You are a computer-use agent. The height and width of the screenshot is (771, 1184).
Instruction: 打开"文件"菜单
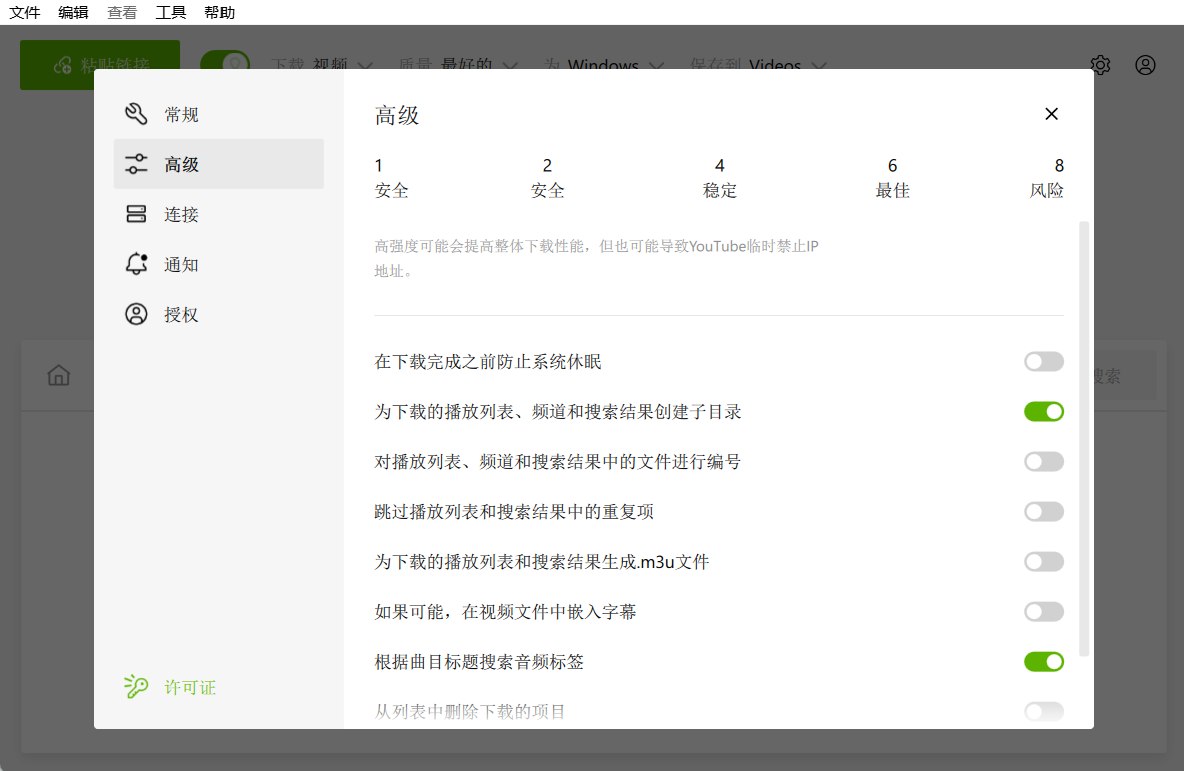25,13
